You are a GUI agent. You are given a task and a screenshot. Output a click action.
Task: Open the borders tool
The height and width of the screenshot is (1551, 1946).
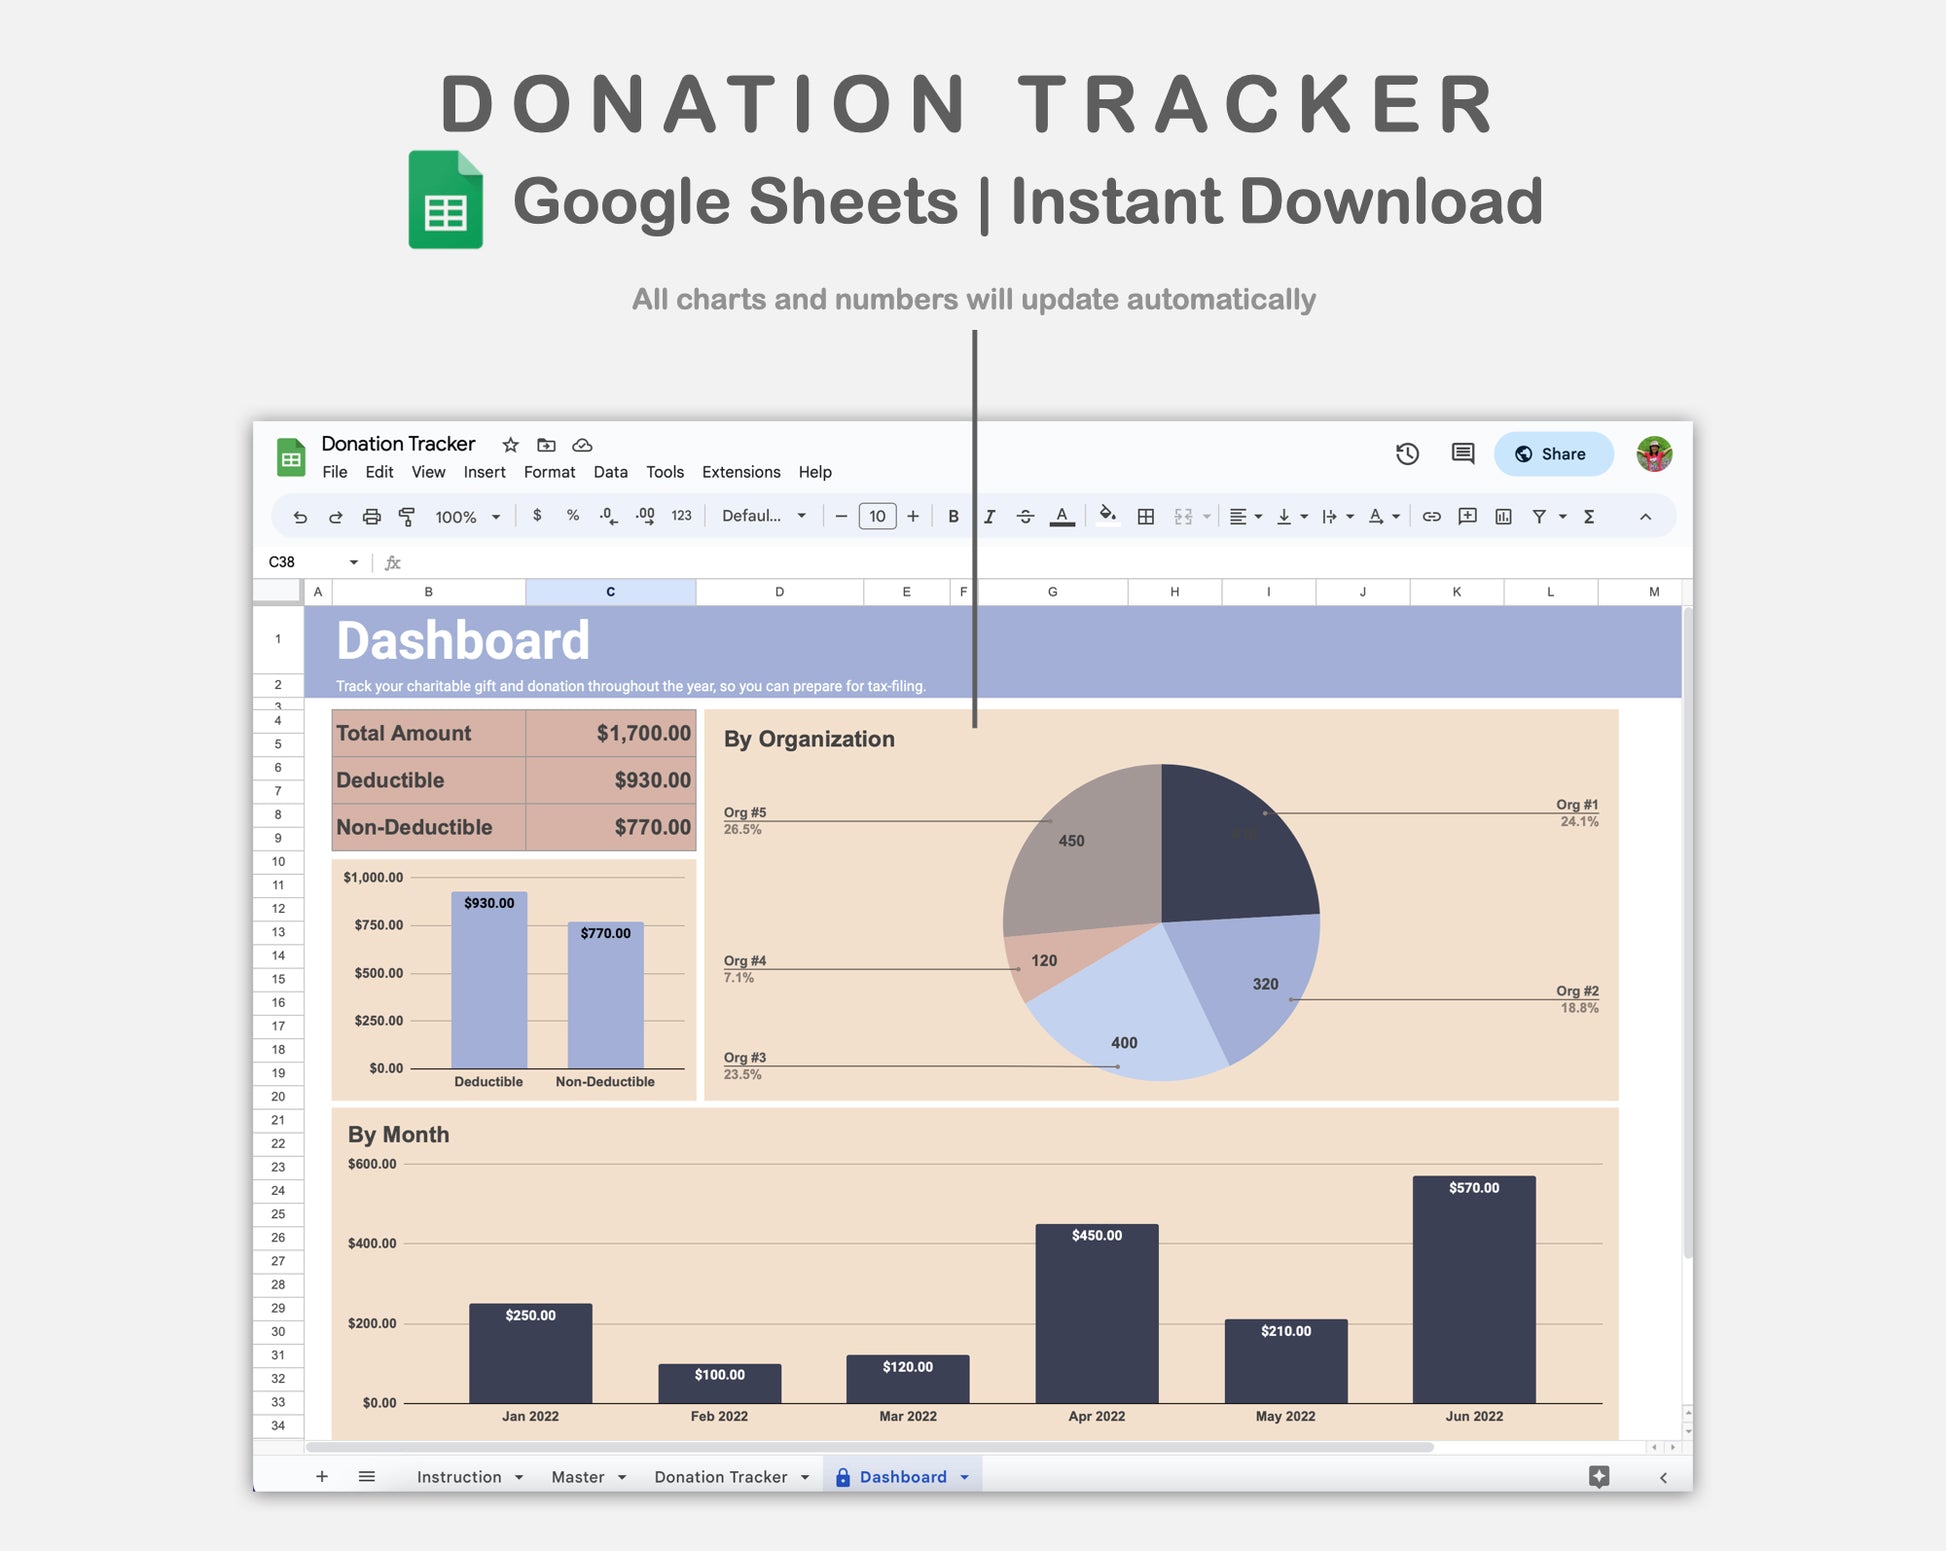point(1146,517)
